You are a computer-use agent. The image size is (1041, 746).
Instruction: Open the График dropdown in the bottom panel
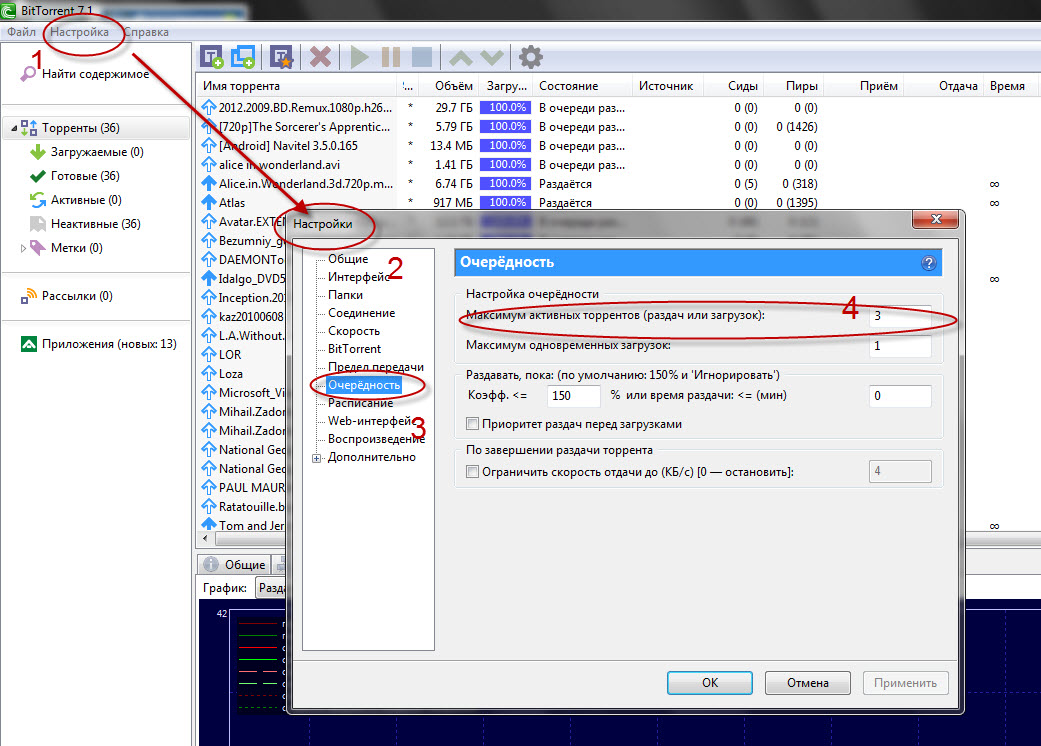click(x=272, y=588)
